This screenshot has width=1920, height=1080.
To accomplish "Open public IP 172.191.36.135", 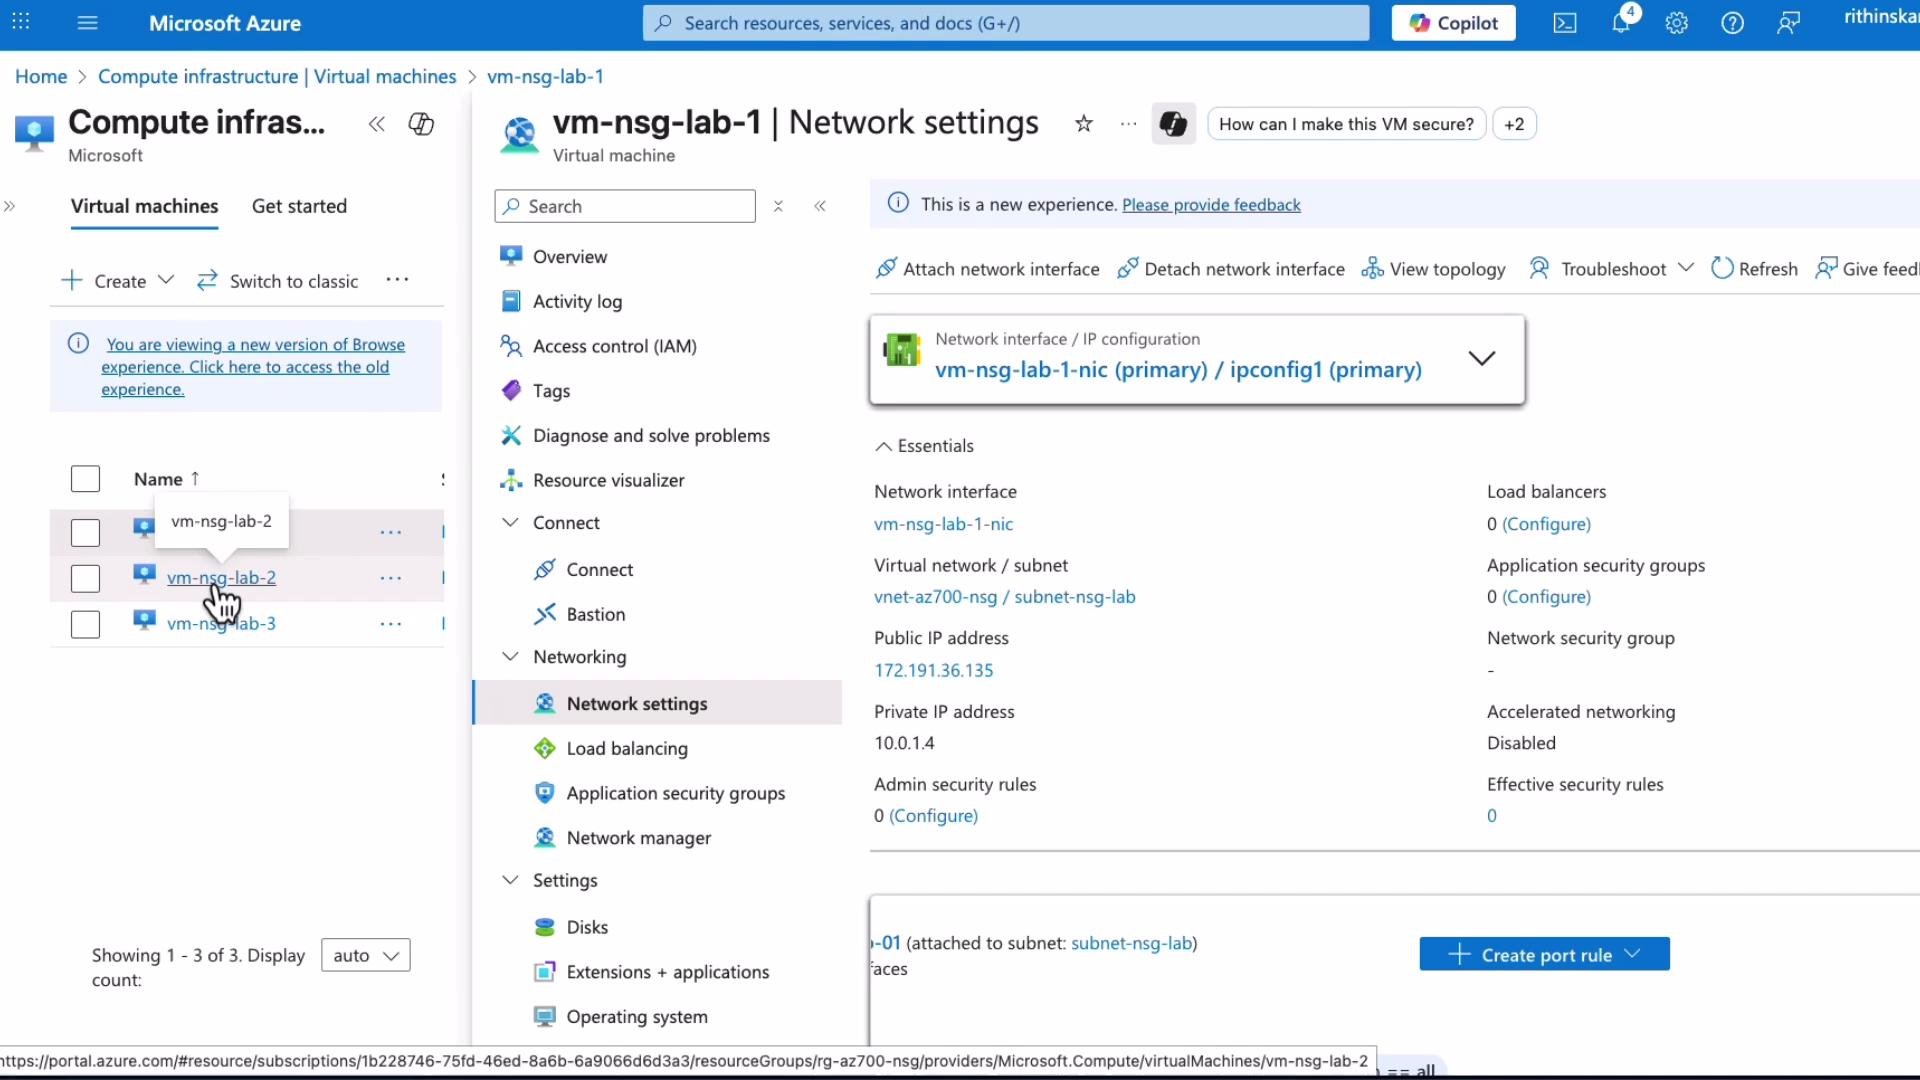I will 934,670.
